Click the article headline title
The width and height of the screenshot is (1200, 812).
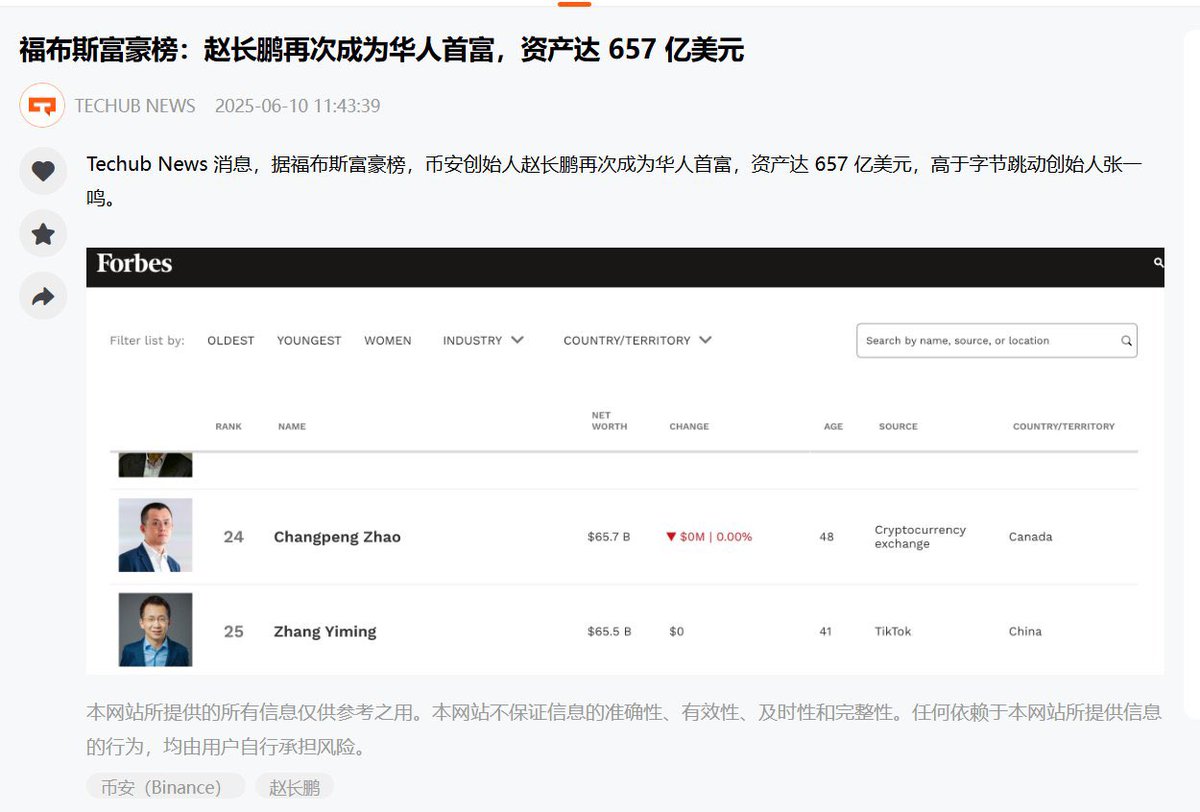pos(381,50)
